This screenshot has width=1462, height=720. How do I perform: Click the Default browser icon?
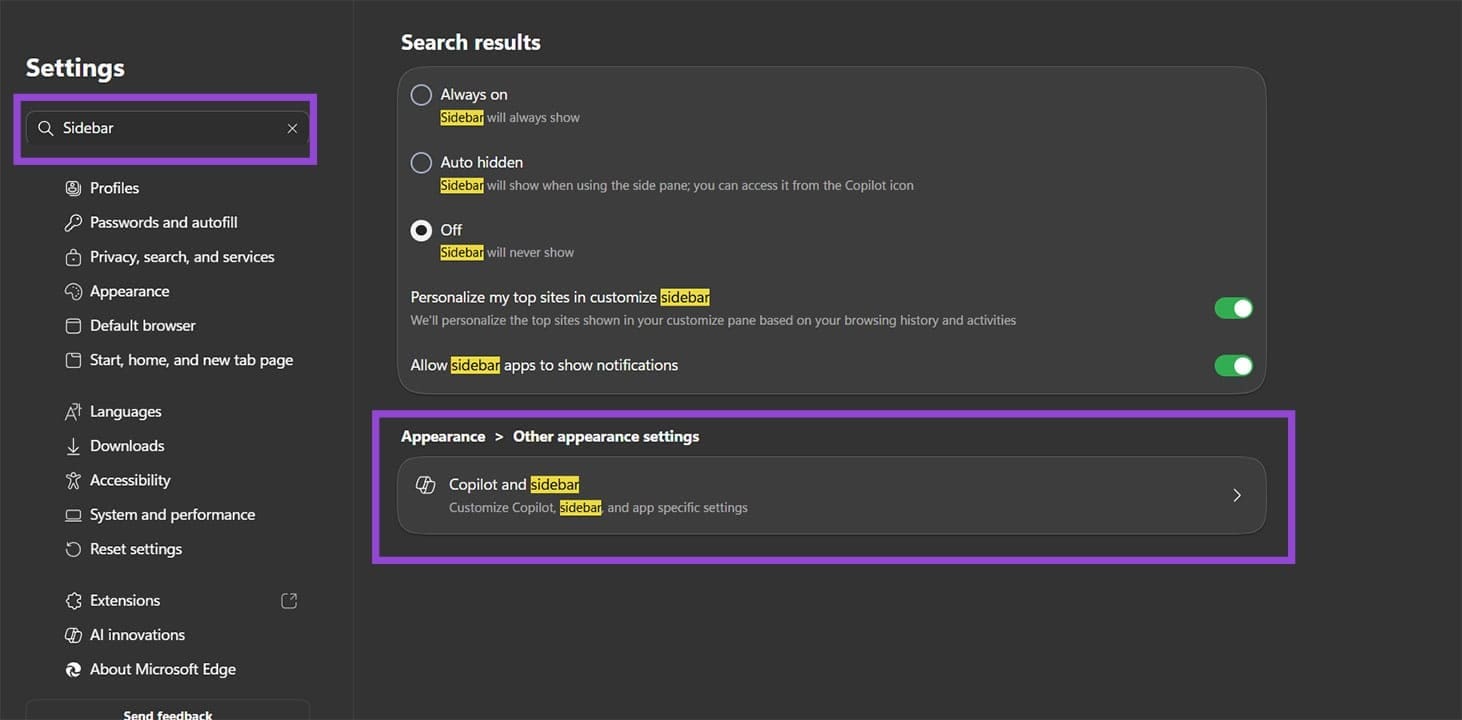coord(73,326)
